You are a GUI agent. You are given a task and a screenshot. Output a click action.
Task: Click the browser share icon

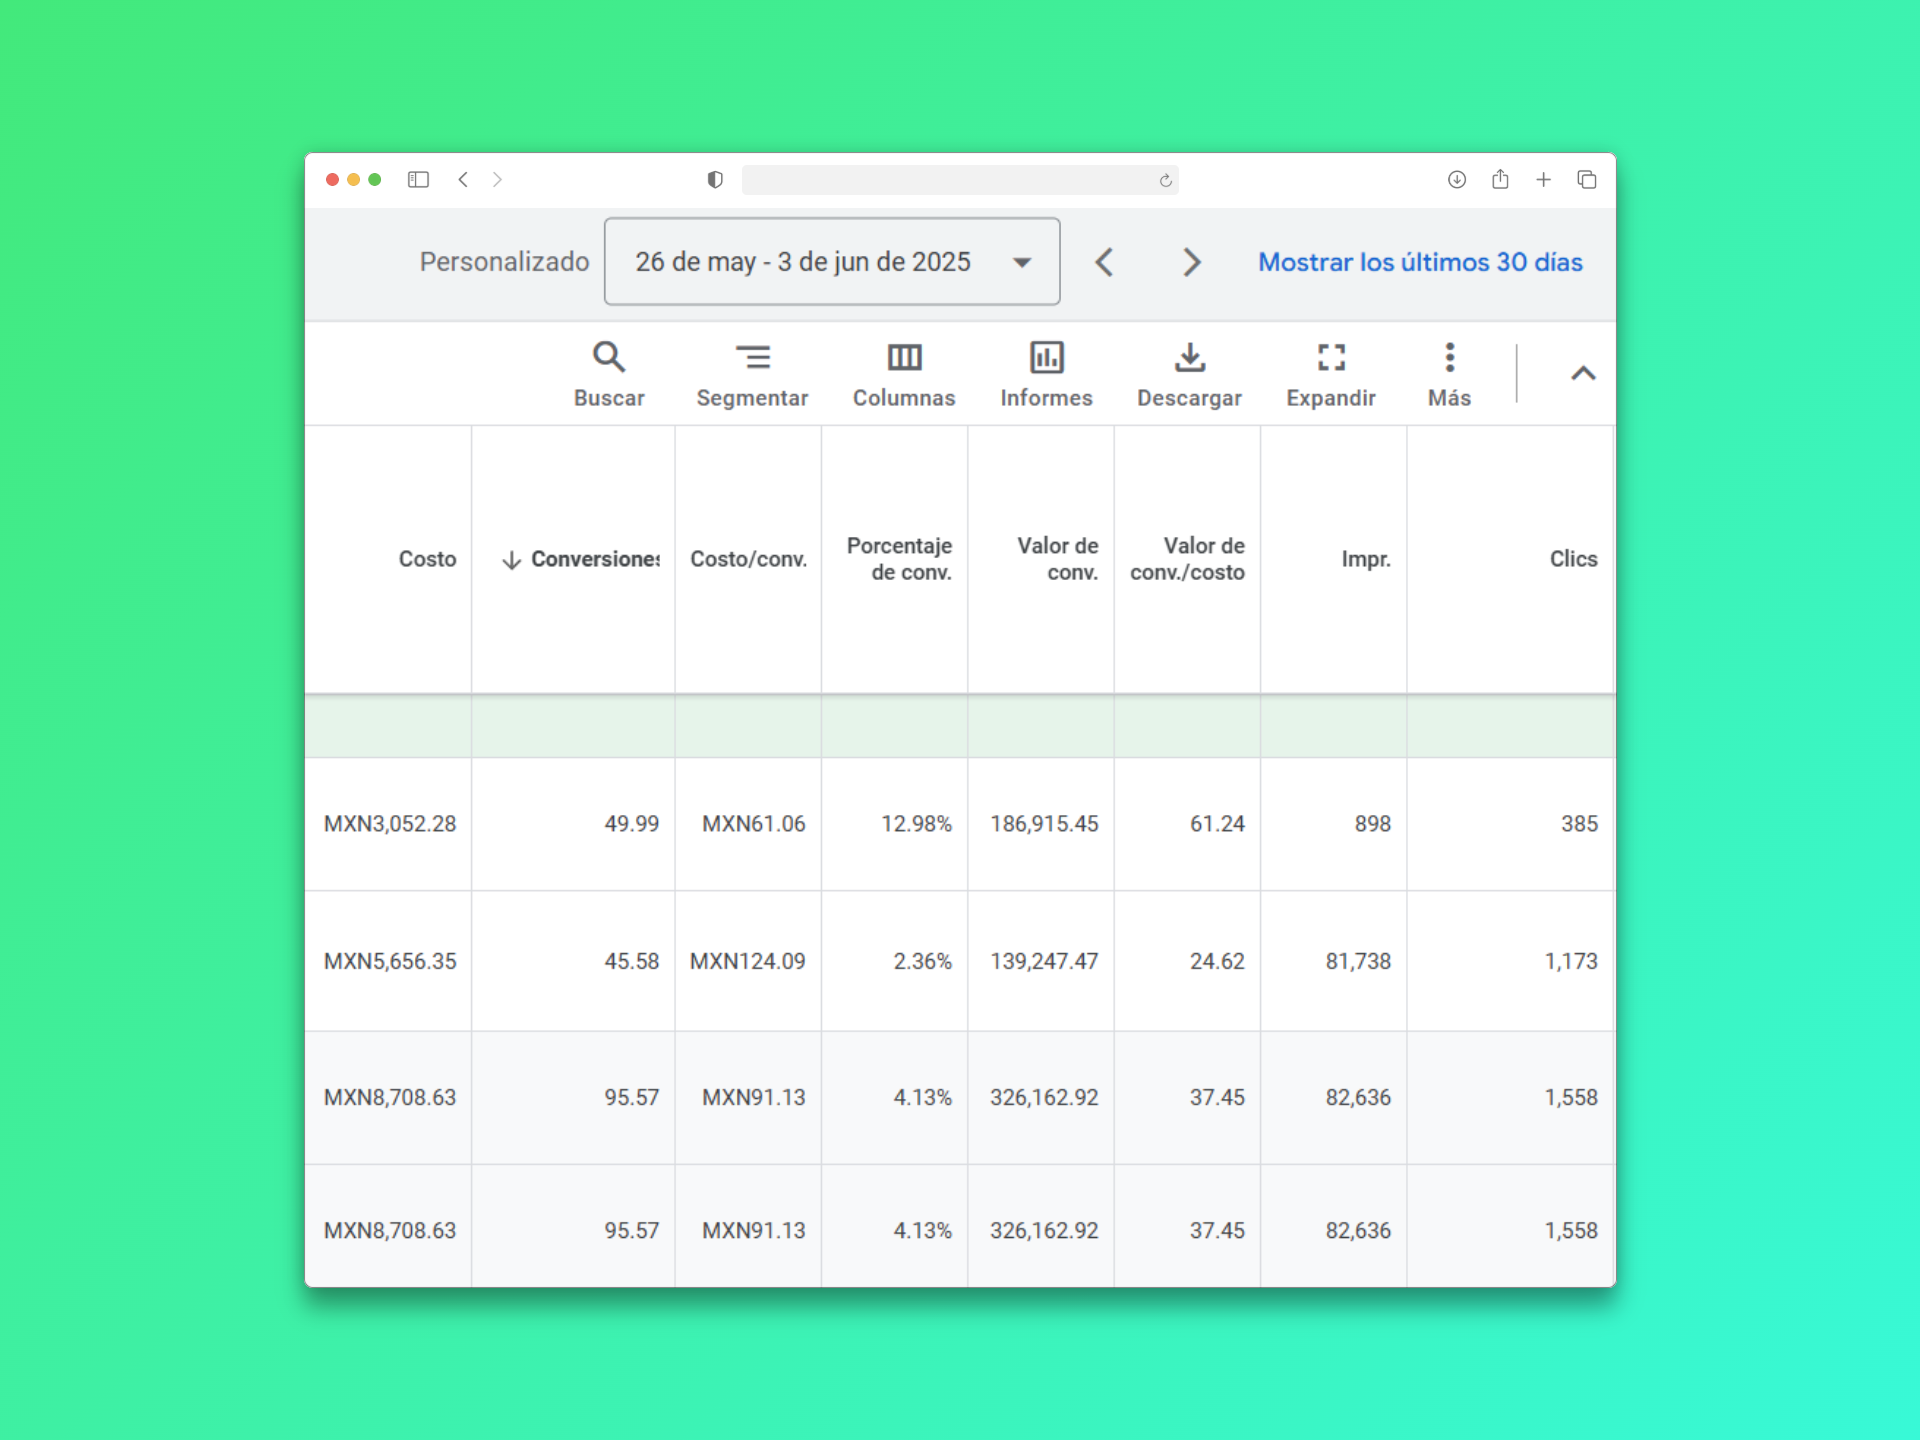pos(1500,180)
